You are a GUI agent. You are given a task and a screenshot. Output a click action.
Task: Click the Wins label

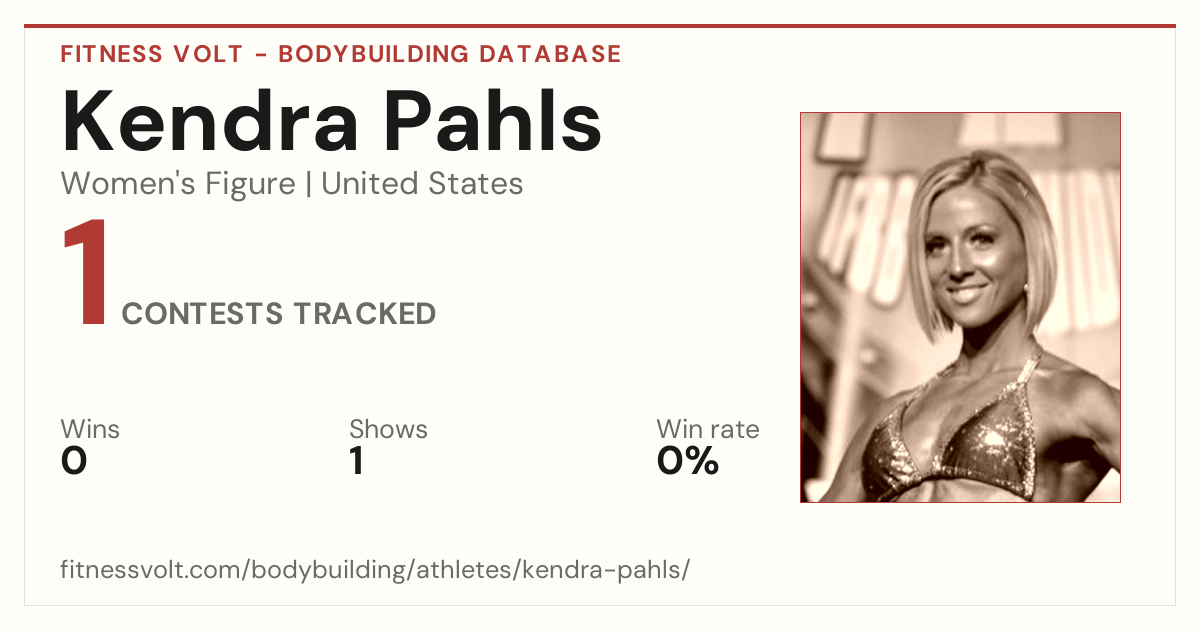click(x=90, y=430)
